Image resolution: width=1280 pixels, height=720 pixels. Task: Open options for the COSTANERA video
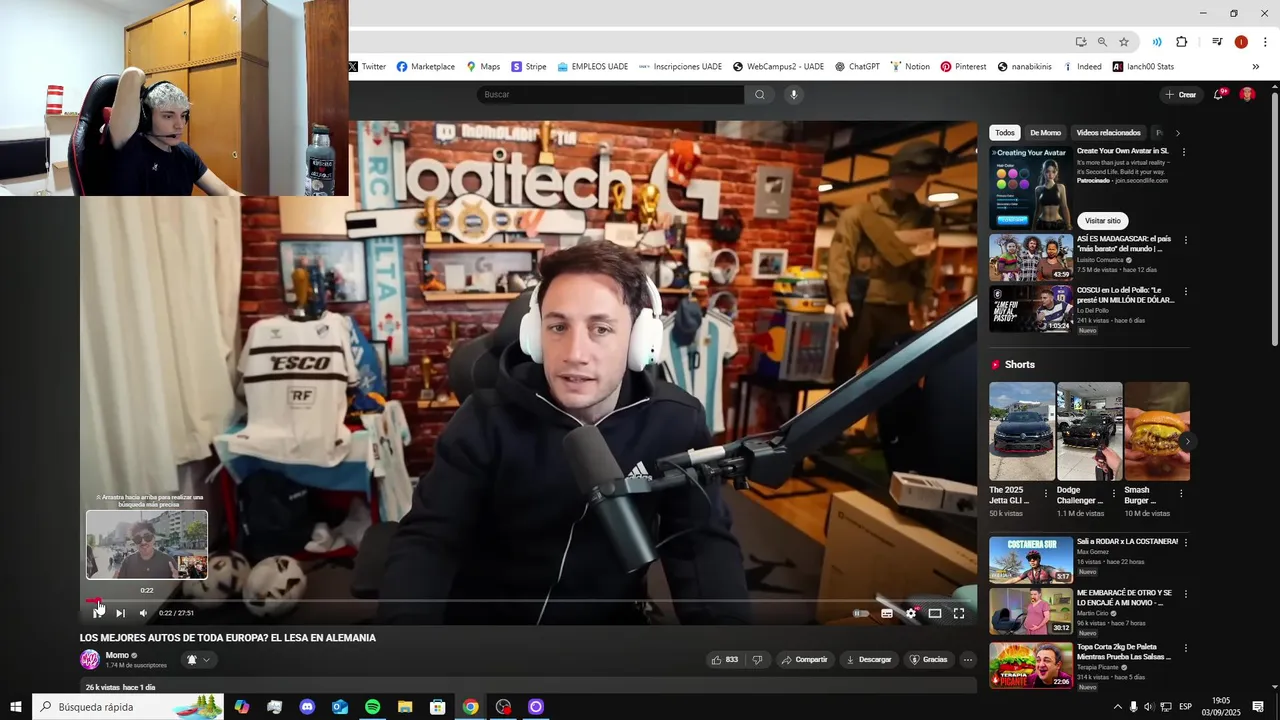(x=1186, y=542)
